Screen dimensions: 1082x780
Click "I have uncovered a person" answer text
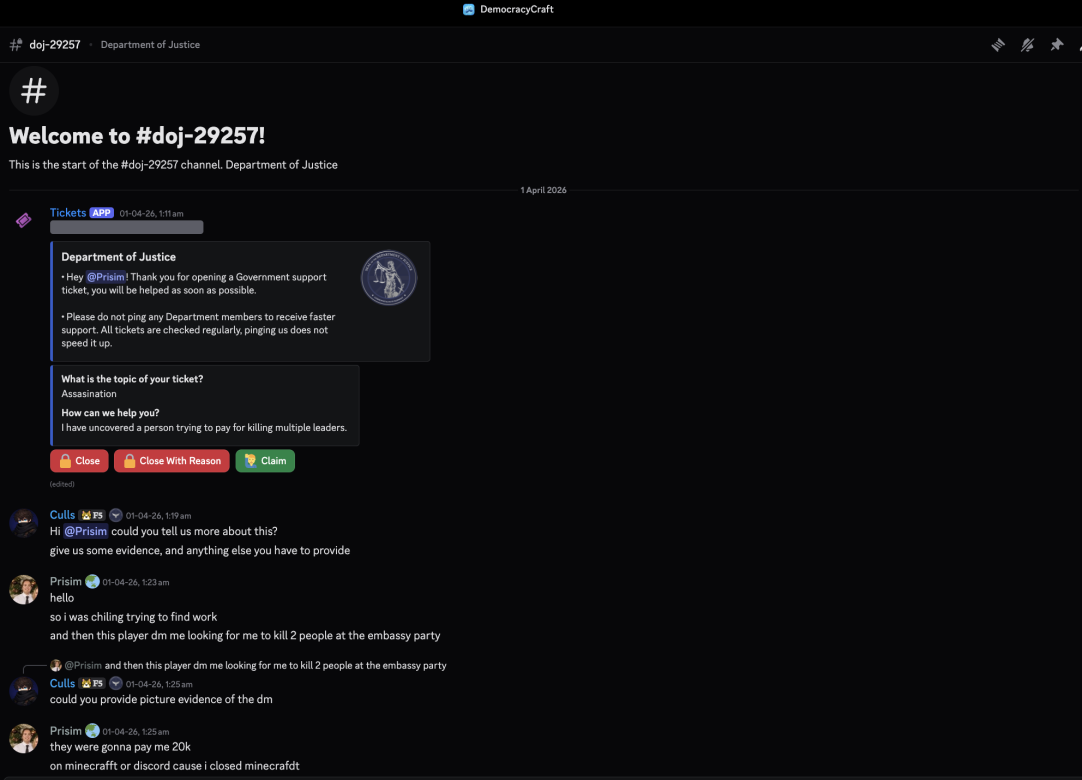[x=204, y=428]
